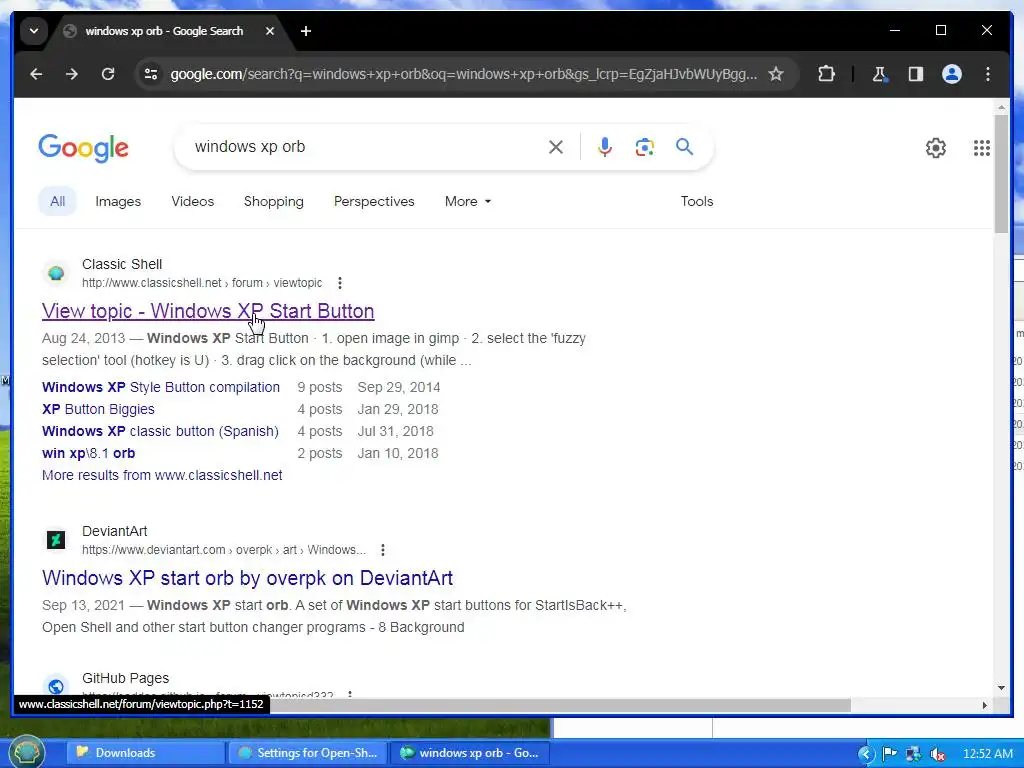Clear the search box text
Image resolution: width=1024 pixels, height=768 pixels.
tap(556, 147)
